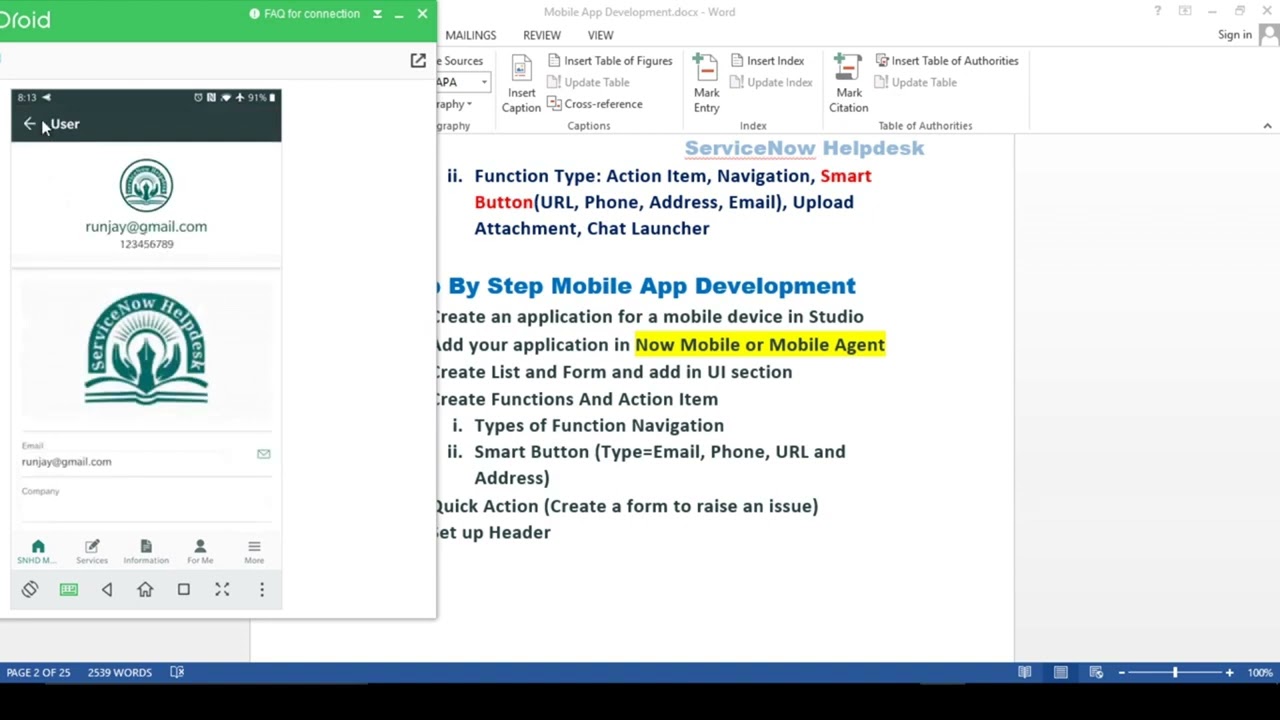This screenshot has height=720, width=1280.
Task: Click the 100% zoom level
Action: pos(1259,672)
